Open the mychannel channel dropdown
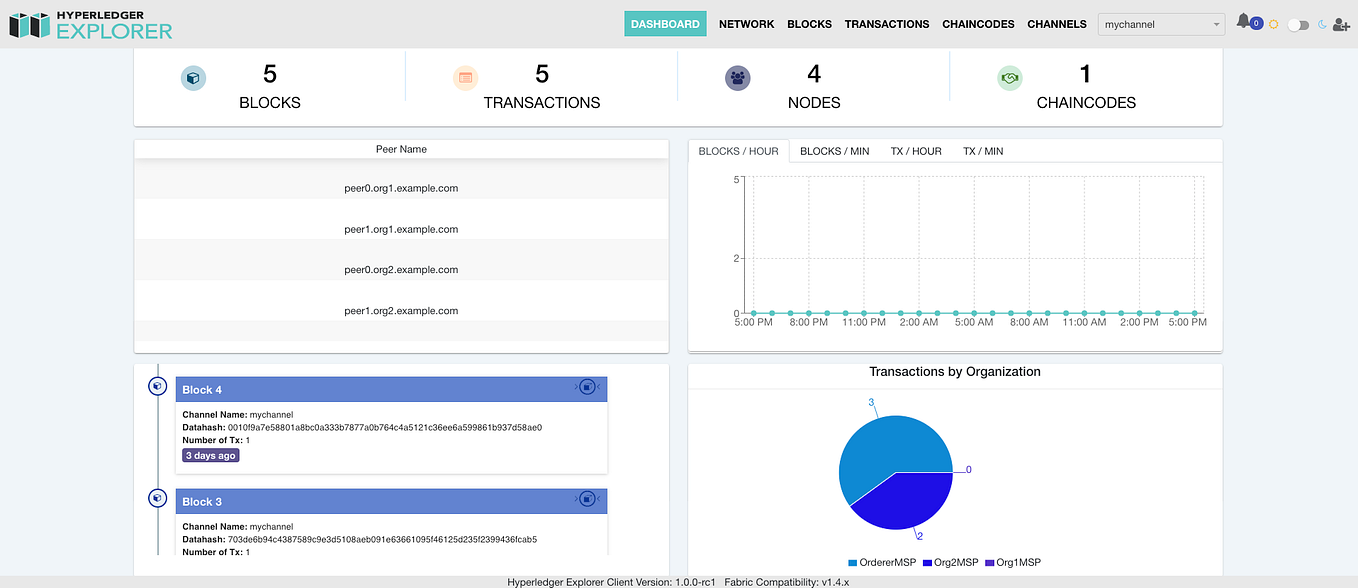 pyautogui.click(x=1160, y=23)
